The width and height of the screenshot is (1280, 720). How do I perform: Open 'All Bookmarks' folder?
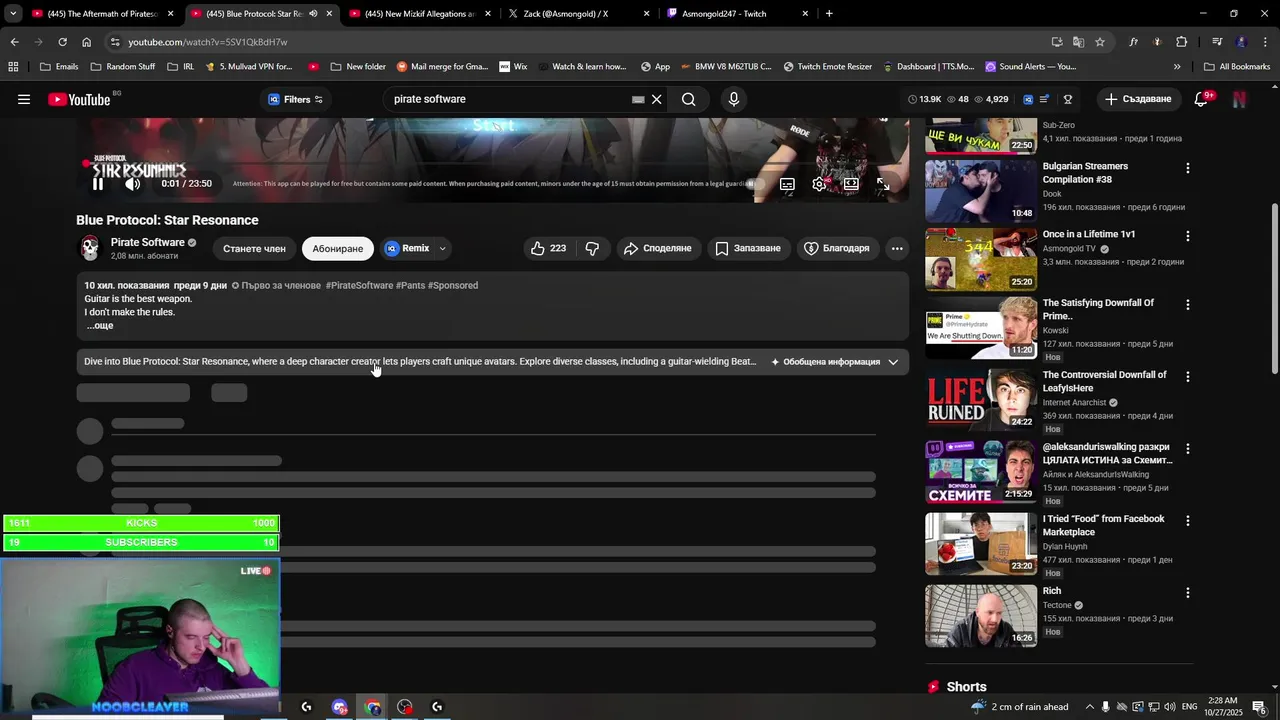coord(1237,67)
